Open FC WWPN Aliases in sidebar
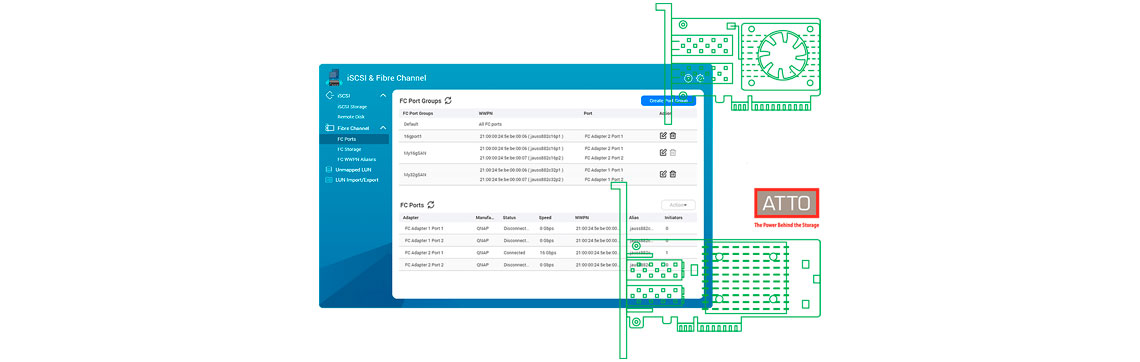 pos(356,159)
